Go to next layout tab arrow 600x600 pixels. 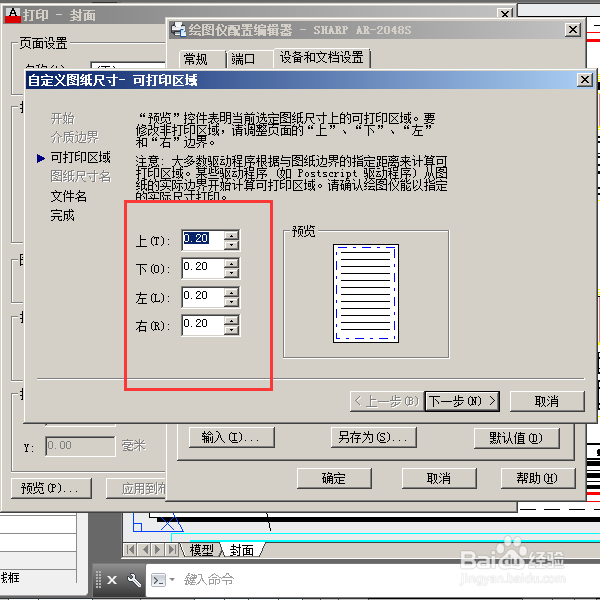158,550
